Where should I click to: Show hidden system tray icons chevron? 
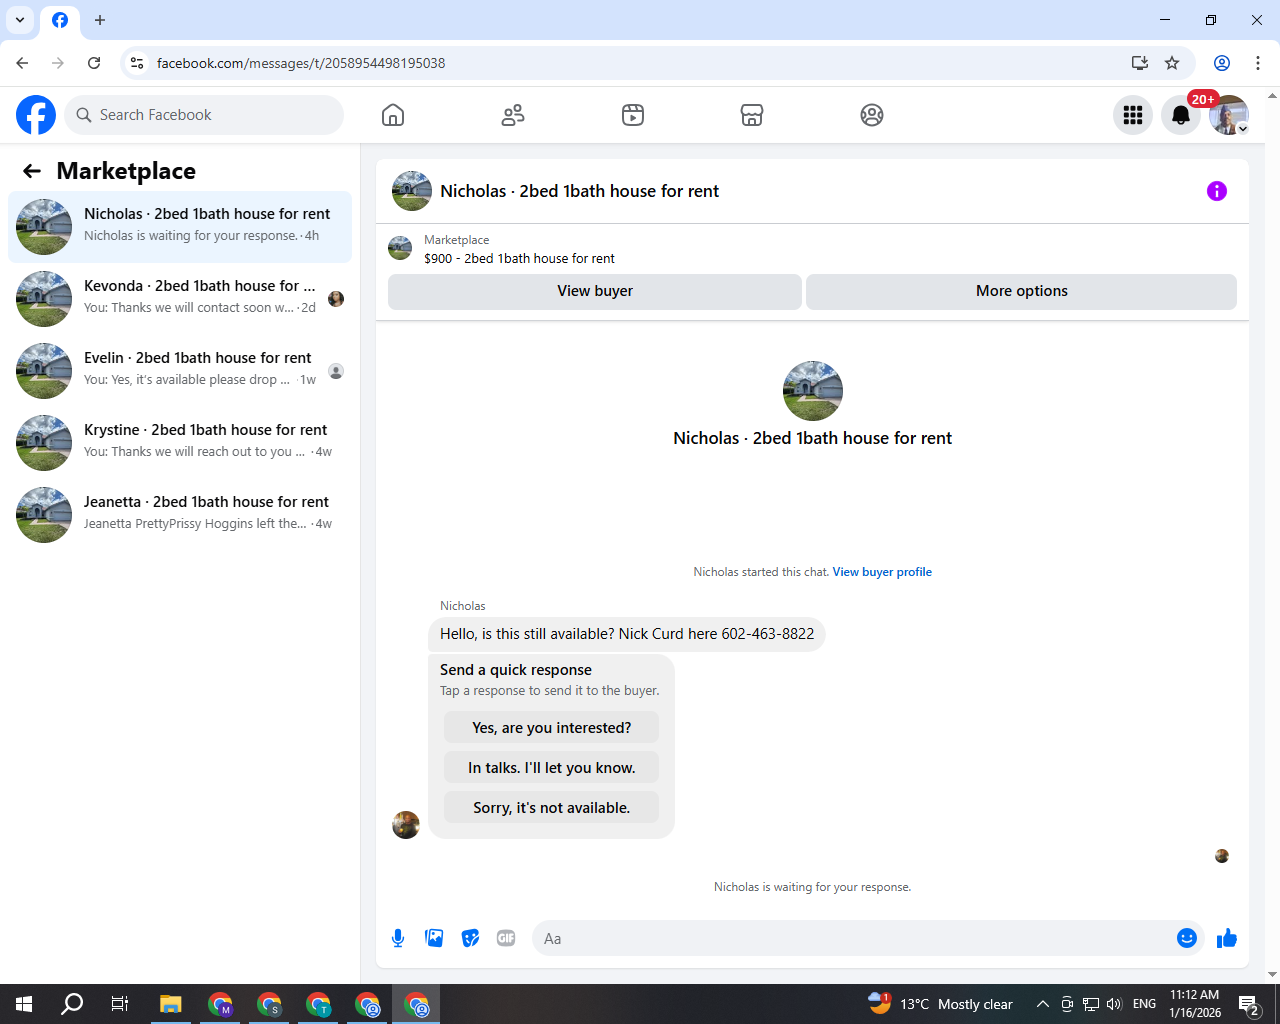point(1042,1004)
